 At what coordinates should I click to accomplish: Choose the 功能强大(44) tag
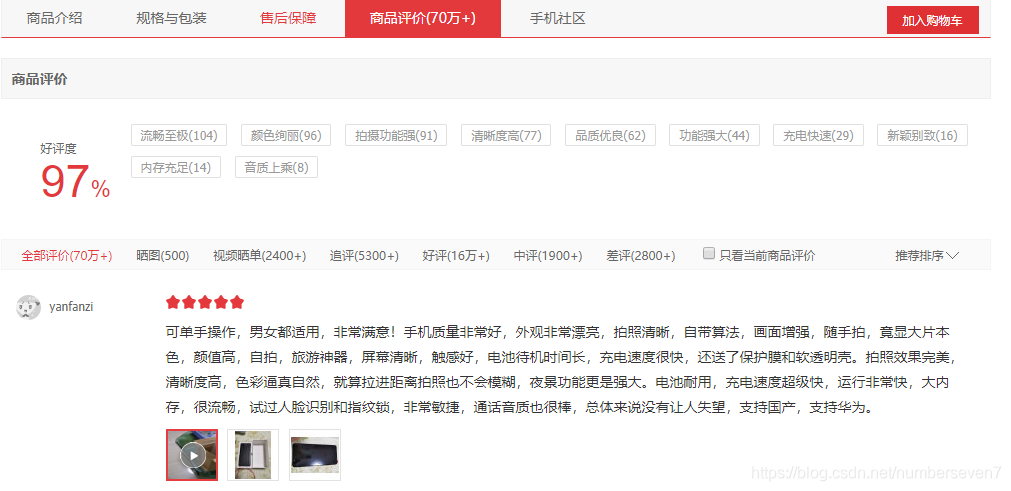(x=714, y=135)
